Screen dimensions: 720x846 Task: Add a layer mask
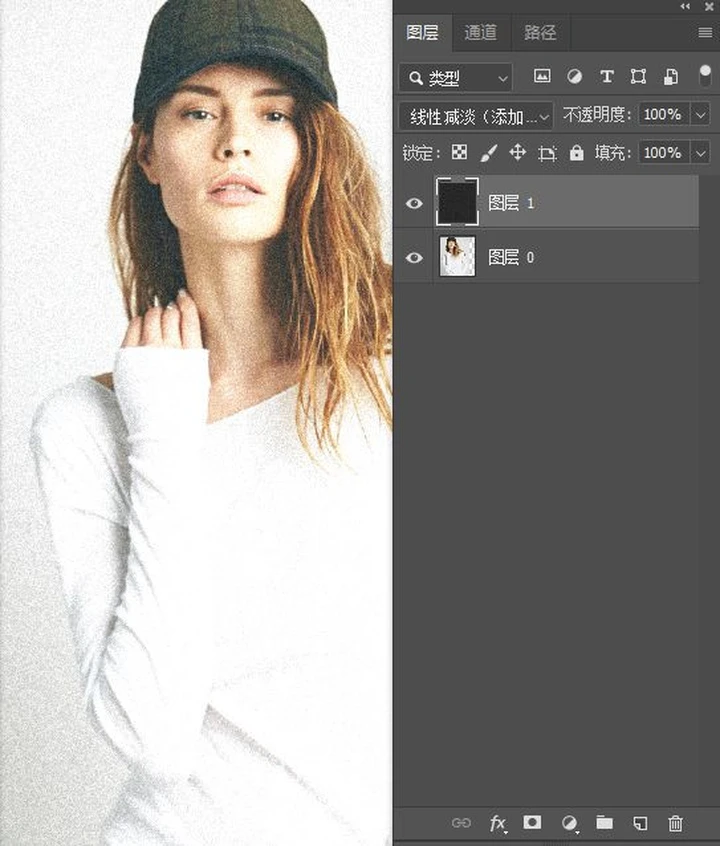(532, 822)
